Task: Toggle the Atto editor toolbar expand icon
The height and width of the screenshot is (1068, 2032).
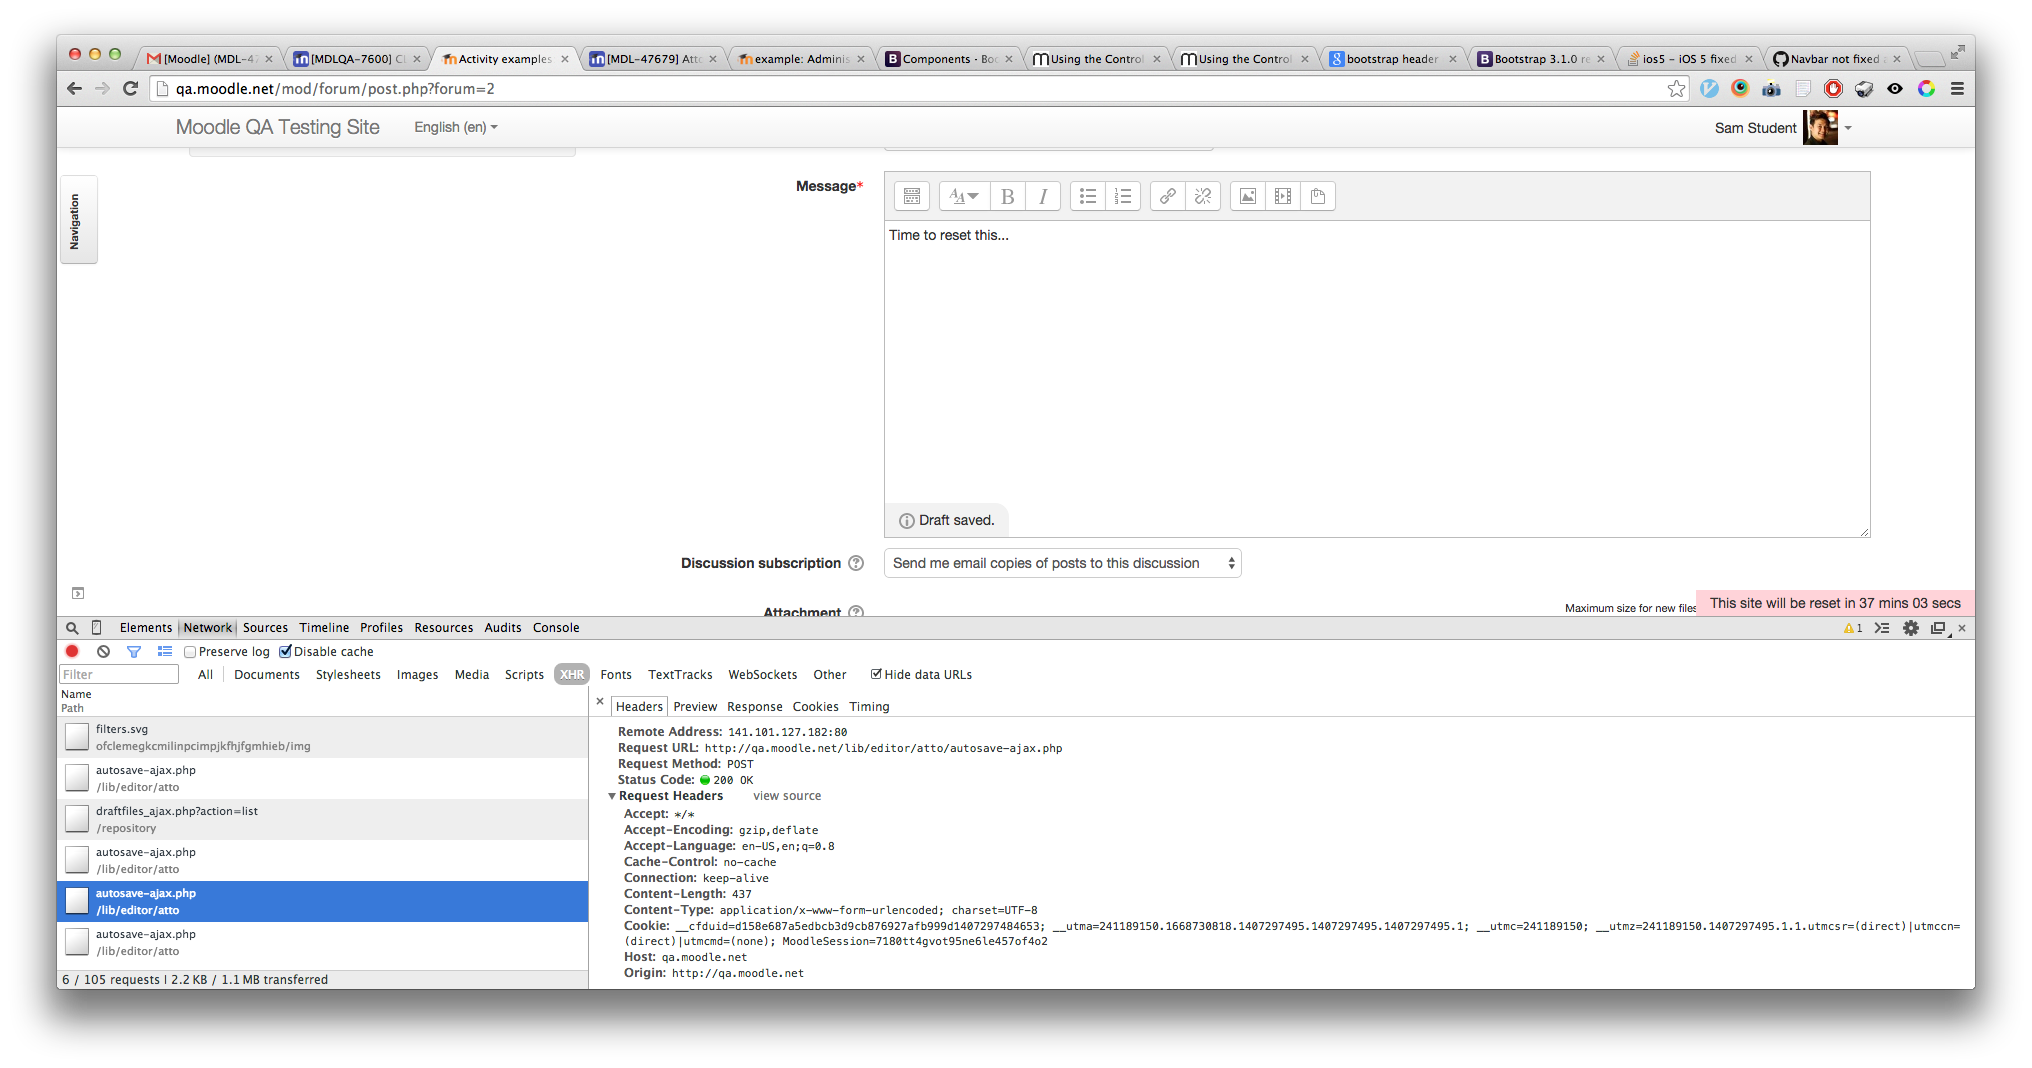Action: pyautogui.click(x=911, y=196)
